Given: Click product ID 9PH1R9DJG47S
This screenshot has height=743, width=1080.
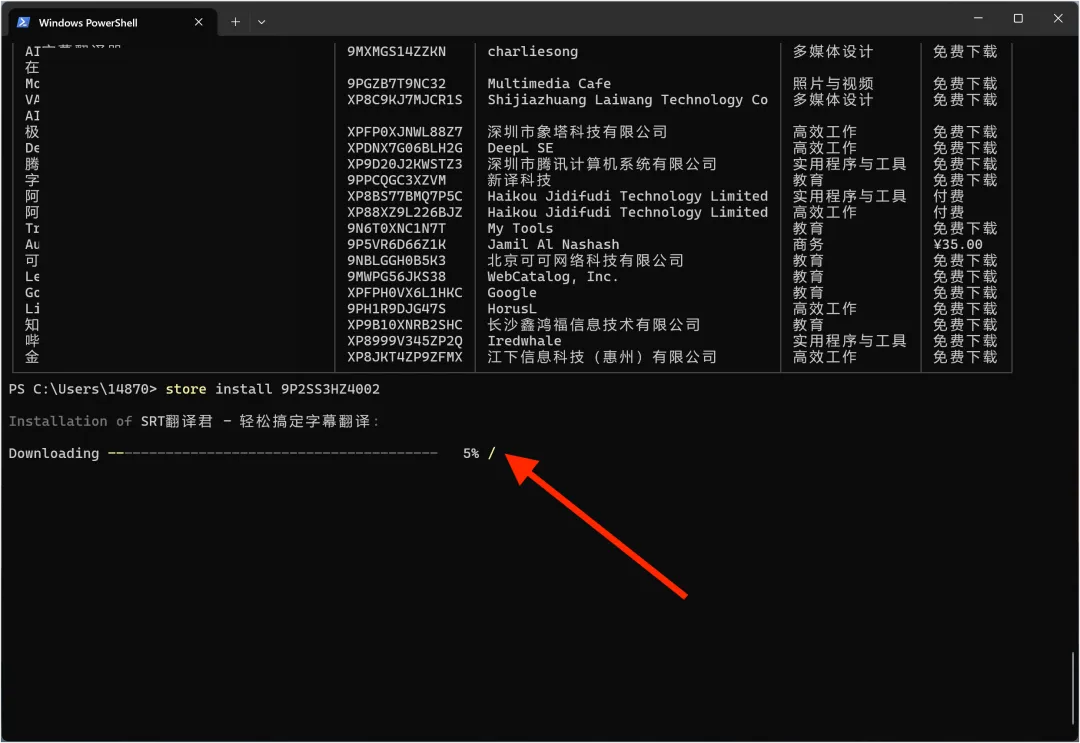Looking at the screenshot, I should pyautogui.click(x=396, y=308).
